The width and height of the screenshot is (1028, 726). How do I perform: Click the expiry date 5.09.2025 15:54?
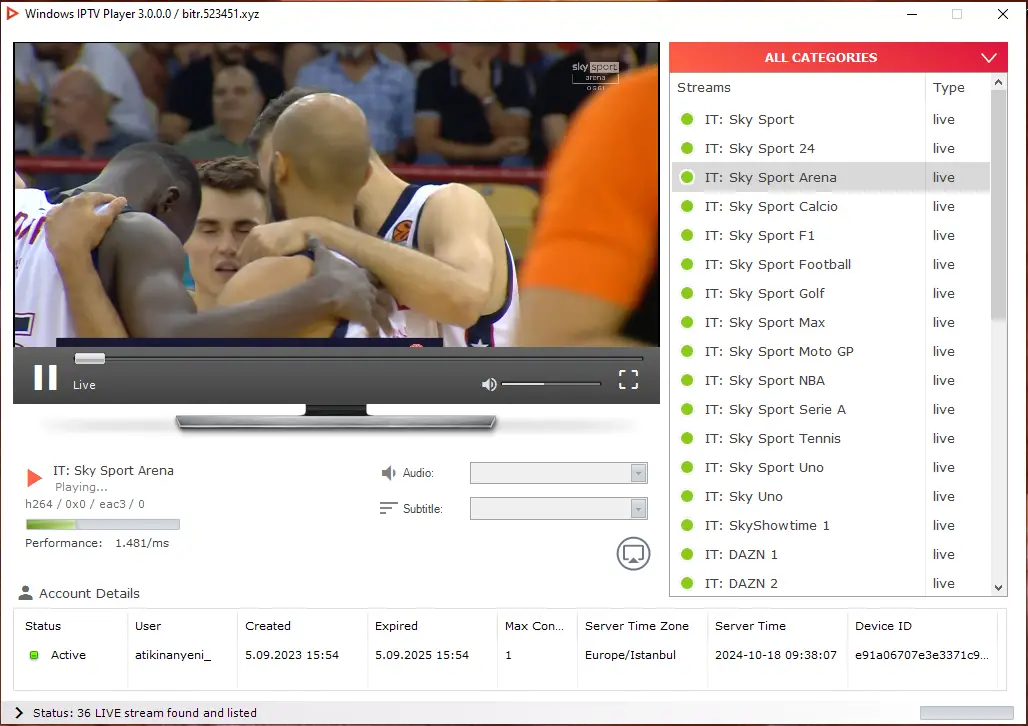pos(422,655)
